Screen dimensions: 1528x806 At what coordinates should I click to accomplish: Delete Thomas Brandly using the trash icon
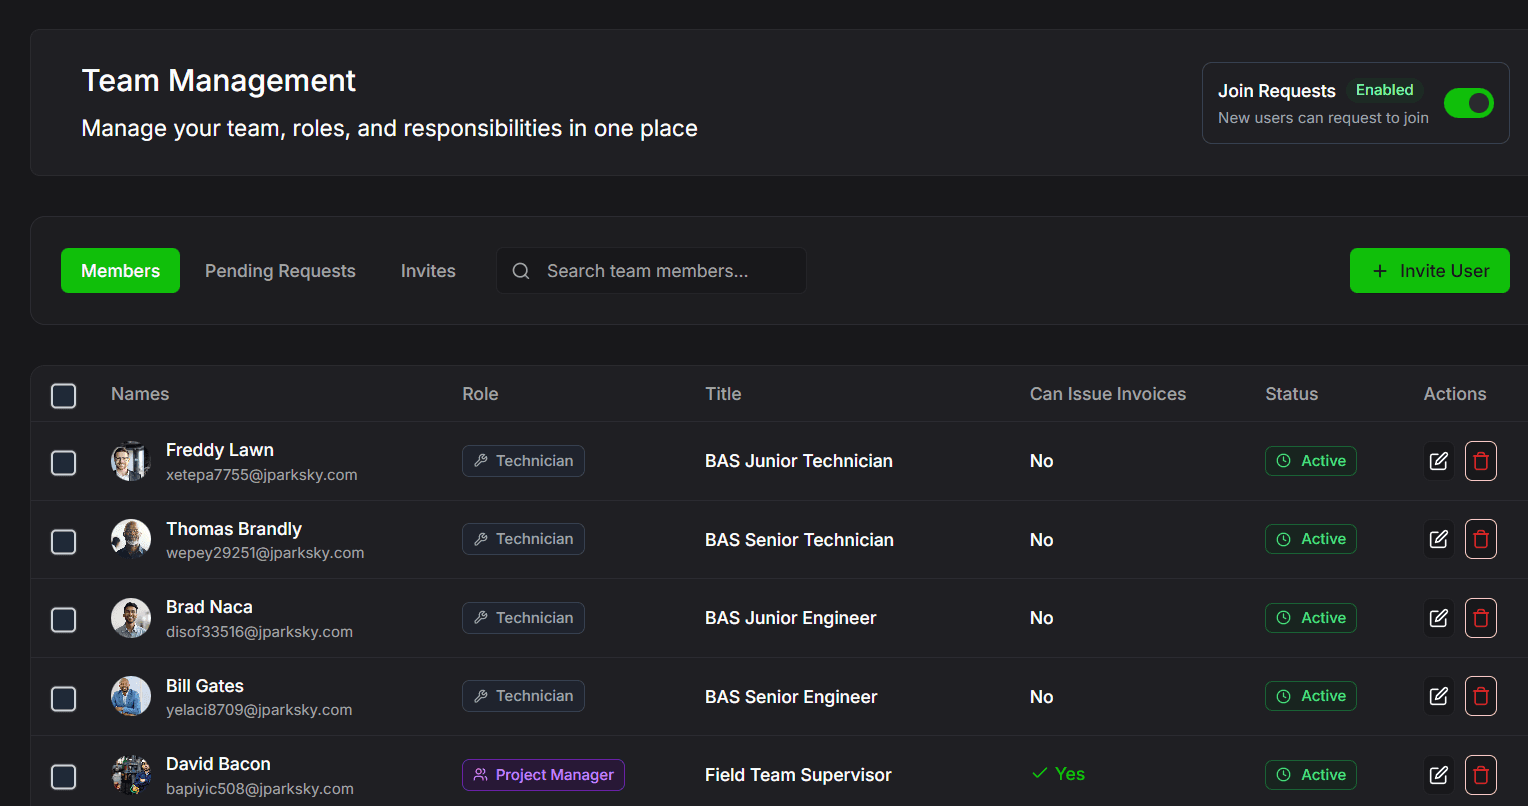coord(1481,540)
